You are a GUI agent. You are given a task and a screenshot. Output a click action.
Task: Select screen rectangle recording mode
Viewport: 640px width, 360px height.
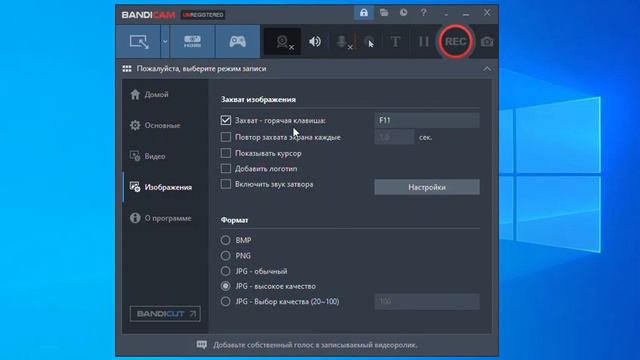pyautogui.click(x=138, y=42)
